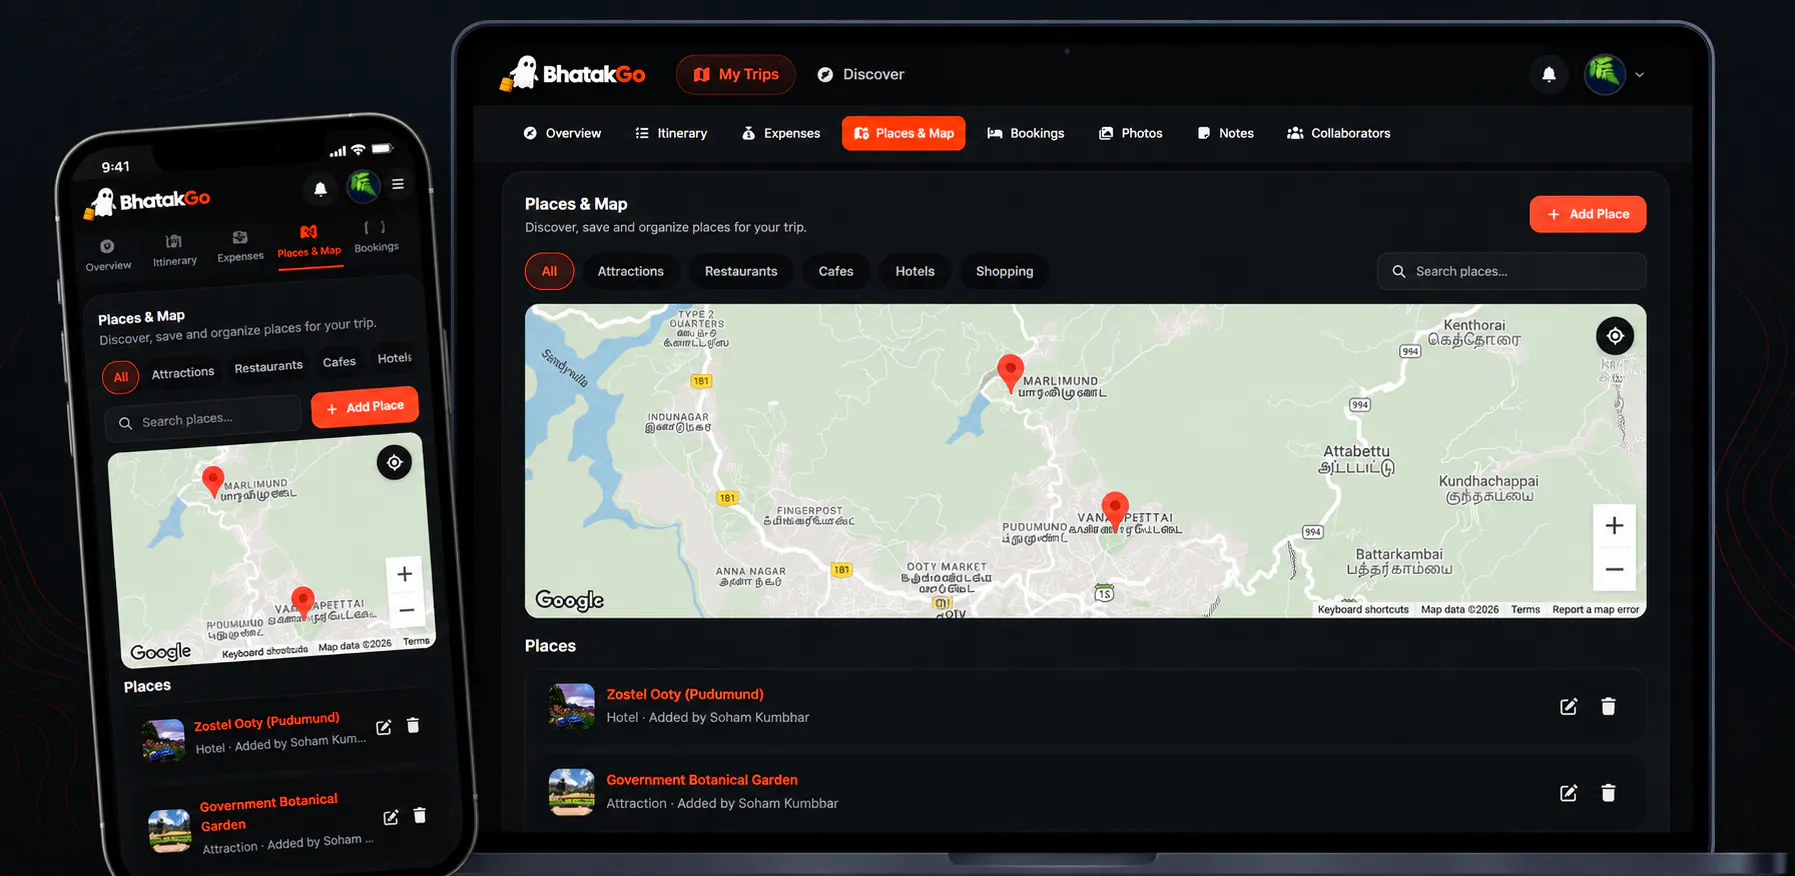The image size is (1795, 876).
Task: Click the BhatakGo ghost logo on the laptop
Action: [x=572, y=73]
